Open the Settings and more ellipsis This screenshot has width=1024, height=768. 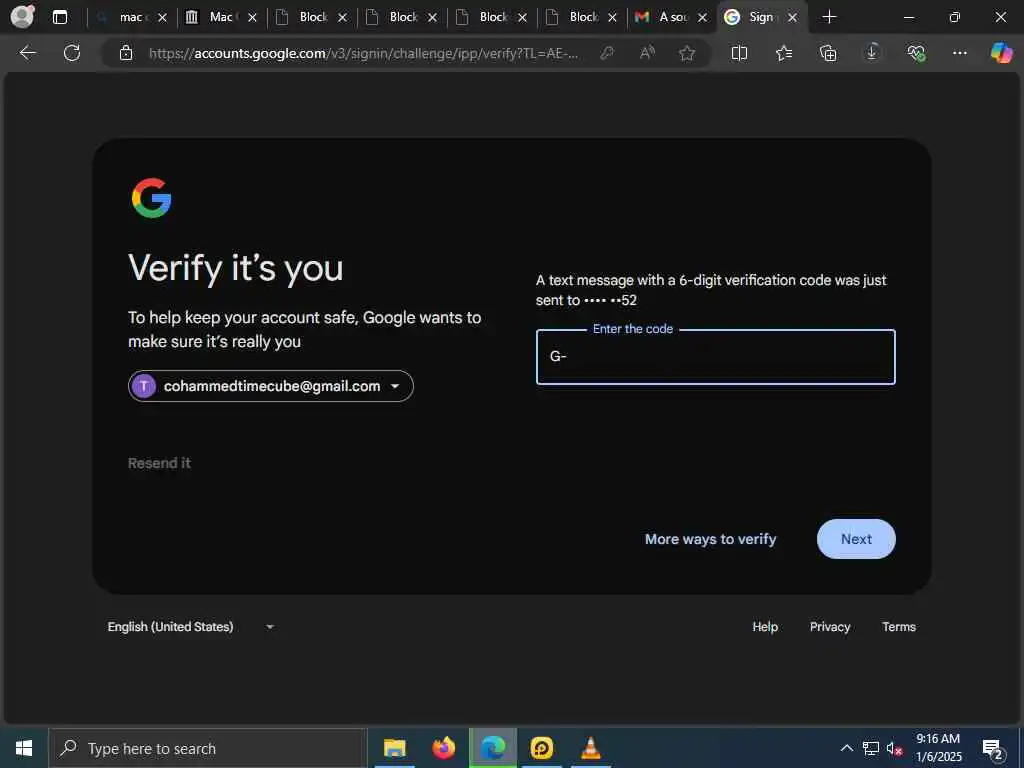coord(959,53)
